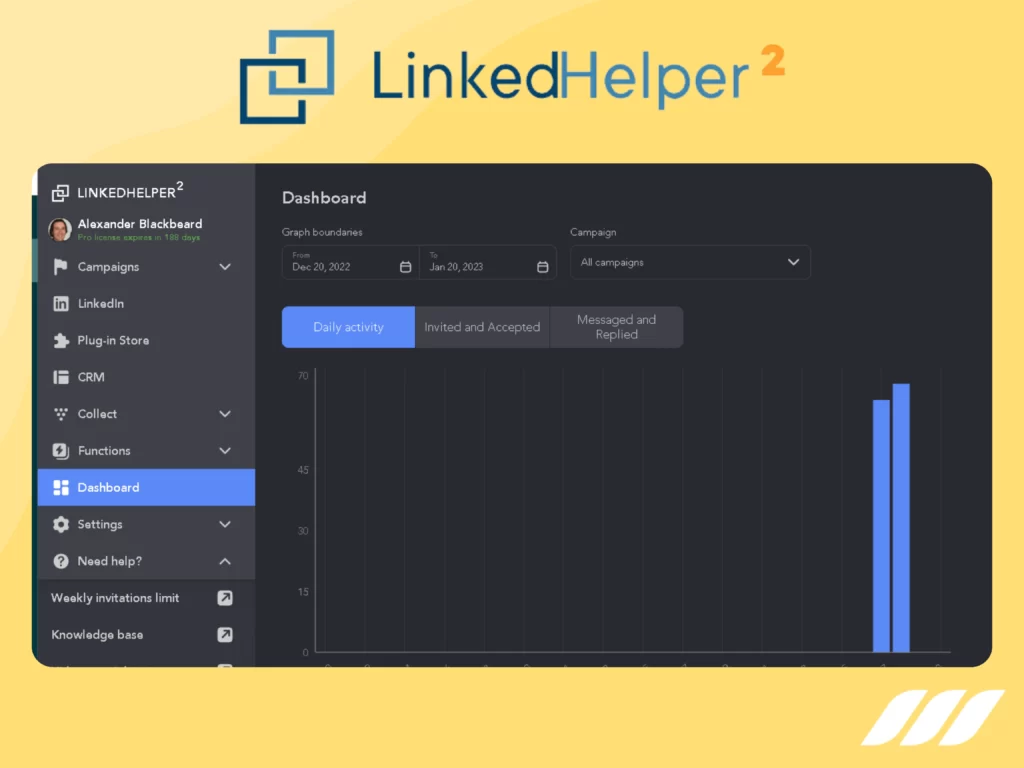
Task: Click the Need help question mark icon
Action: 61,561
